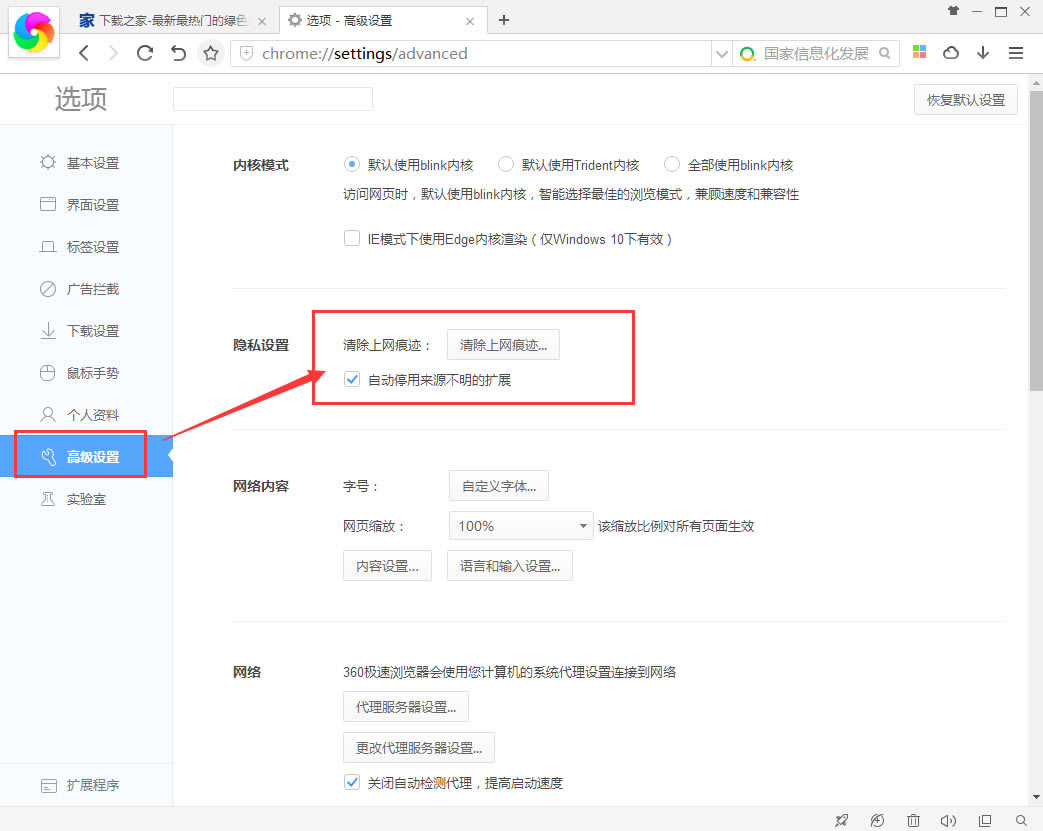Open the downloads arrow icon in toolbar
The image size is (1043, 831).
(983, 53)
